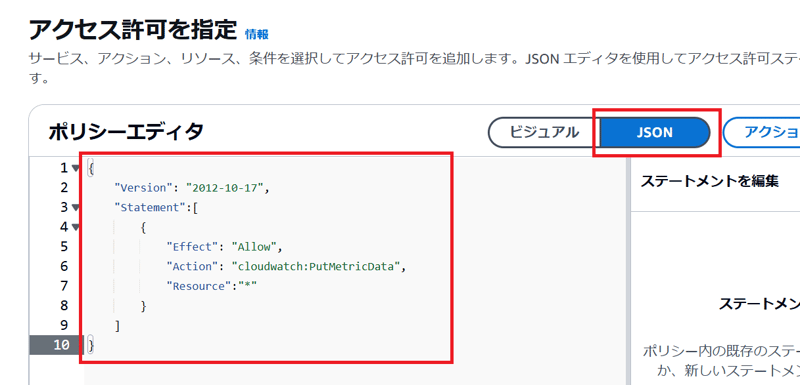The image size is (800, 385).
Task: Open the アクション dropdown button
Action: 762,133
